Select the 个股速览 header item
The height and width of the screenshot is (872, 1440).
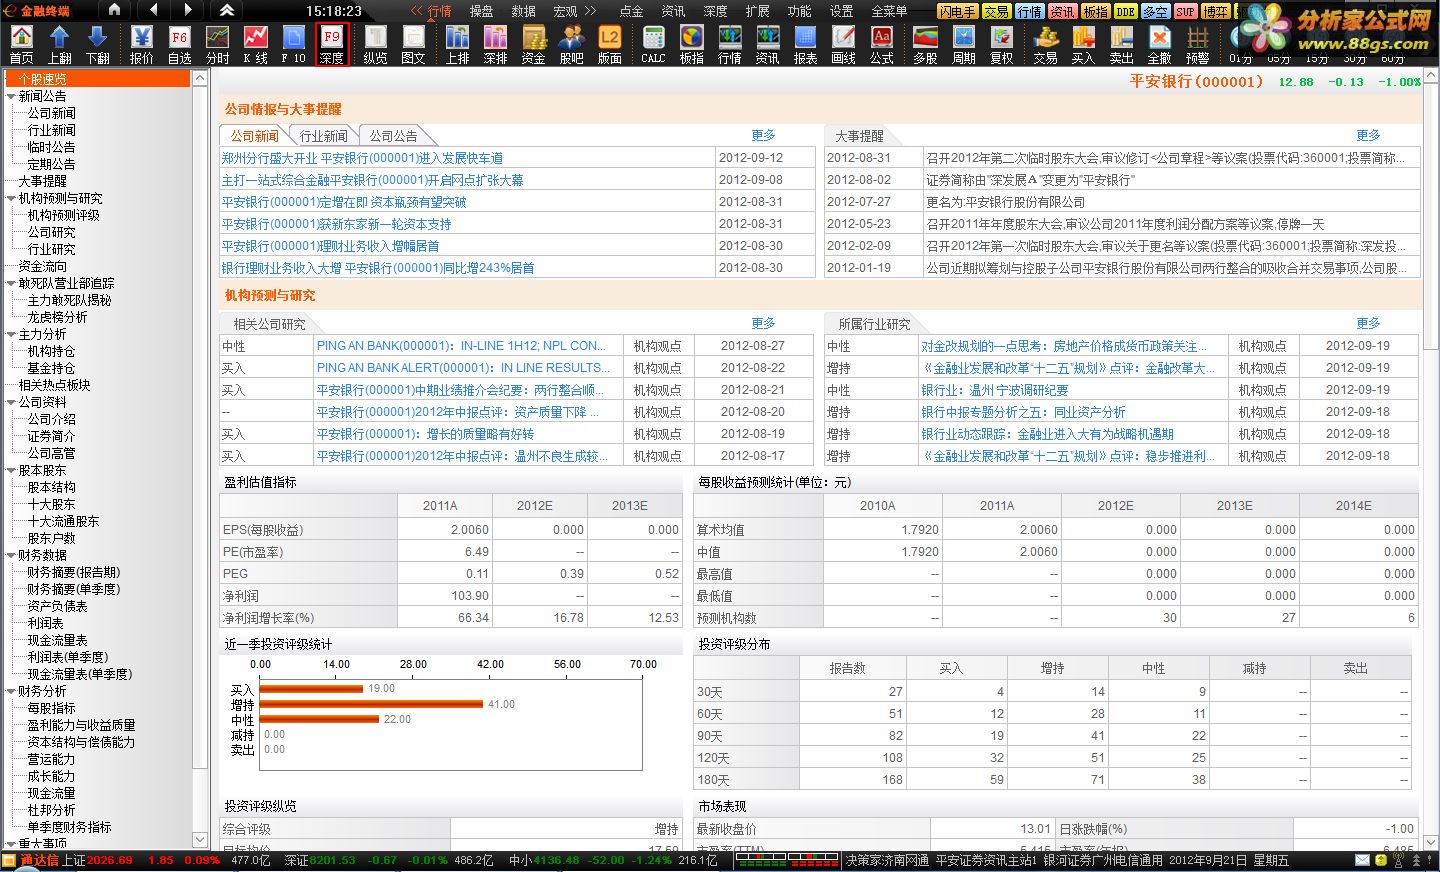click(97, 79)
